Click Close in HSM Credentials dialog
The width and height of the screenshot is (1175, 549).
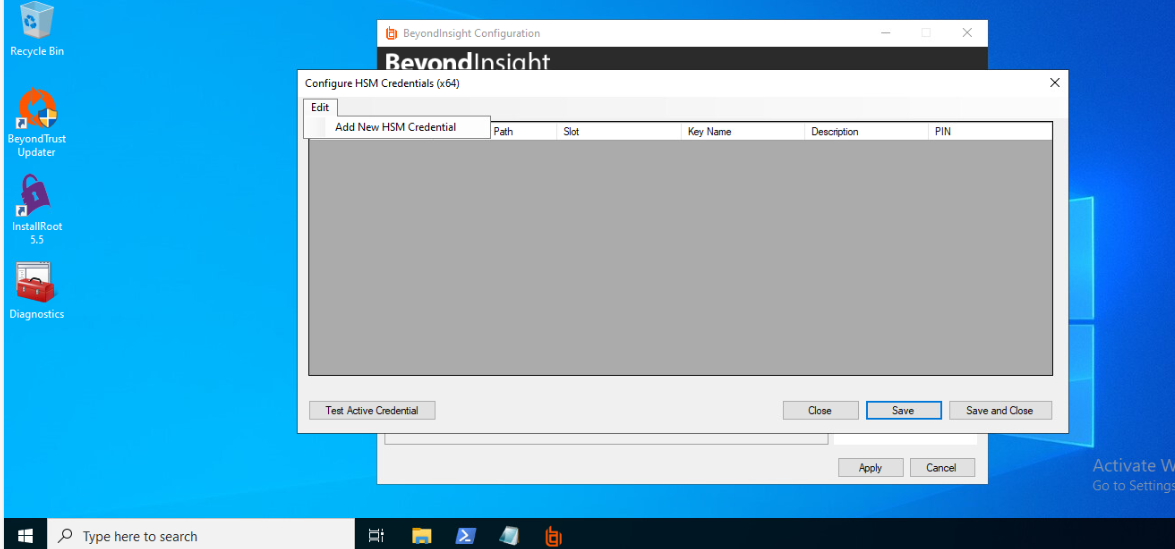pos(820,410)
